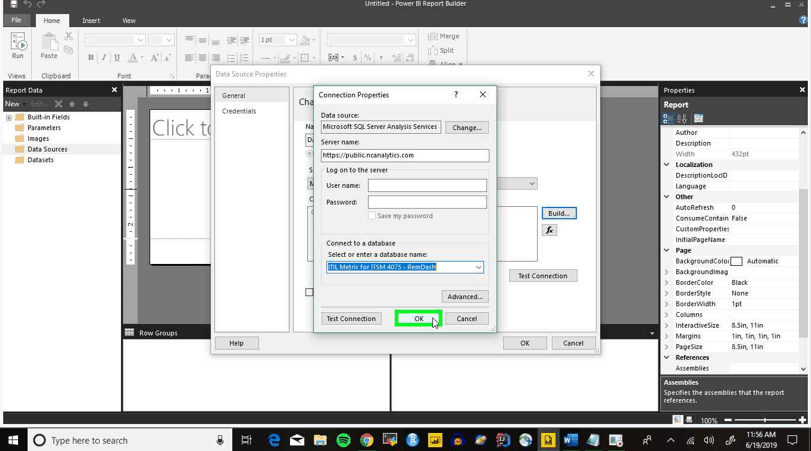Click the expression fx button
This screenshot has height=451, width=811.
pyautogui.click(x=549, y=230)
